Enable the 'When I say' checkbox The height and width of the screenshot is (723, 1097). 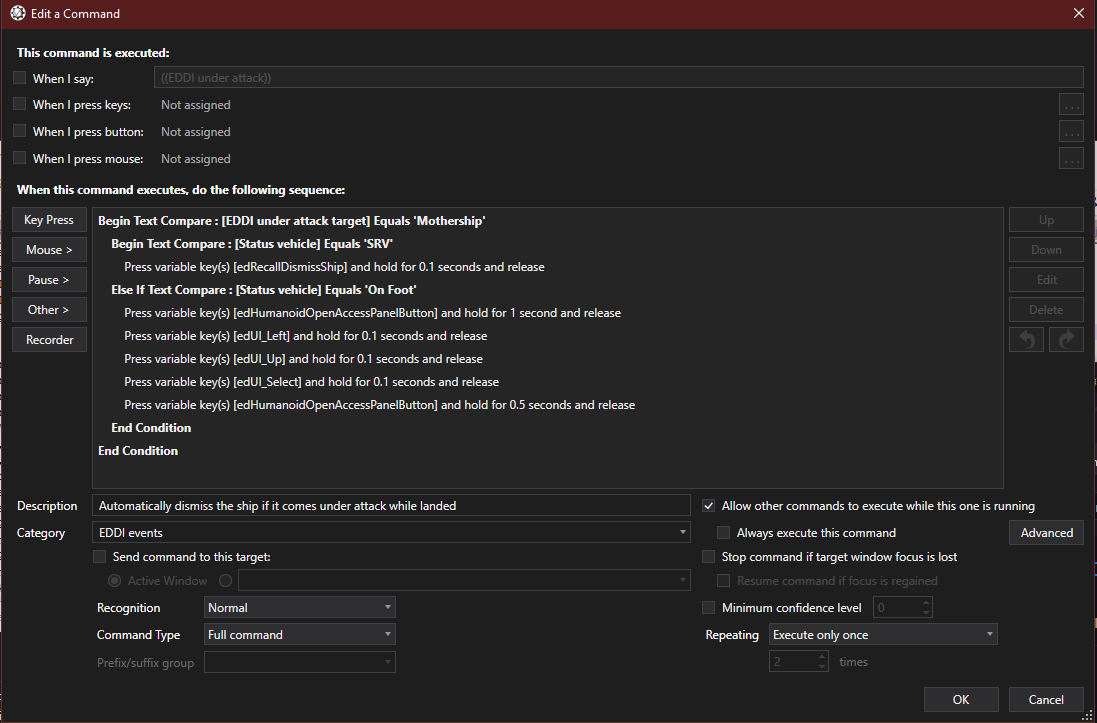click(20, 78)
